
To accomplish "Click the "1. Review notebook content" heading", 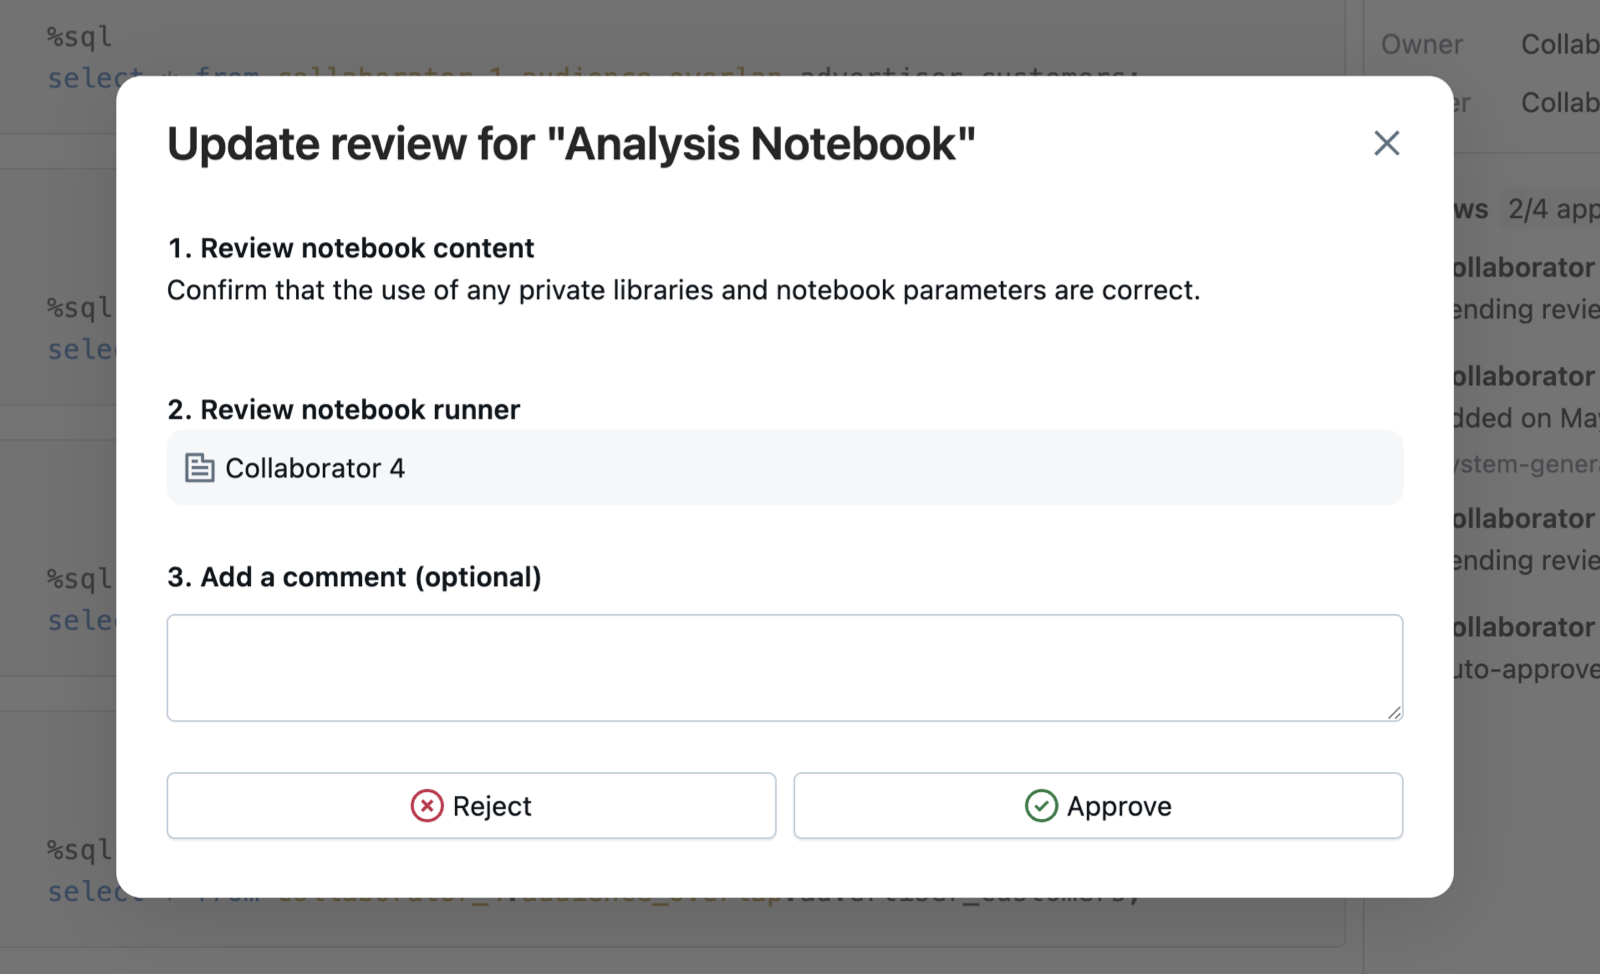I will tap(351, 248).
